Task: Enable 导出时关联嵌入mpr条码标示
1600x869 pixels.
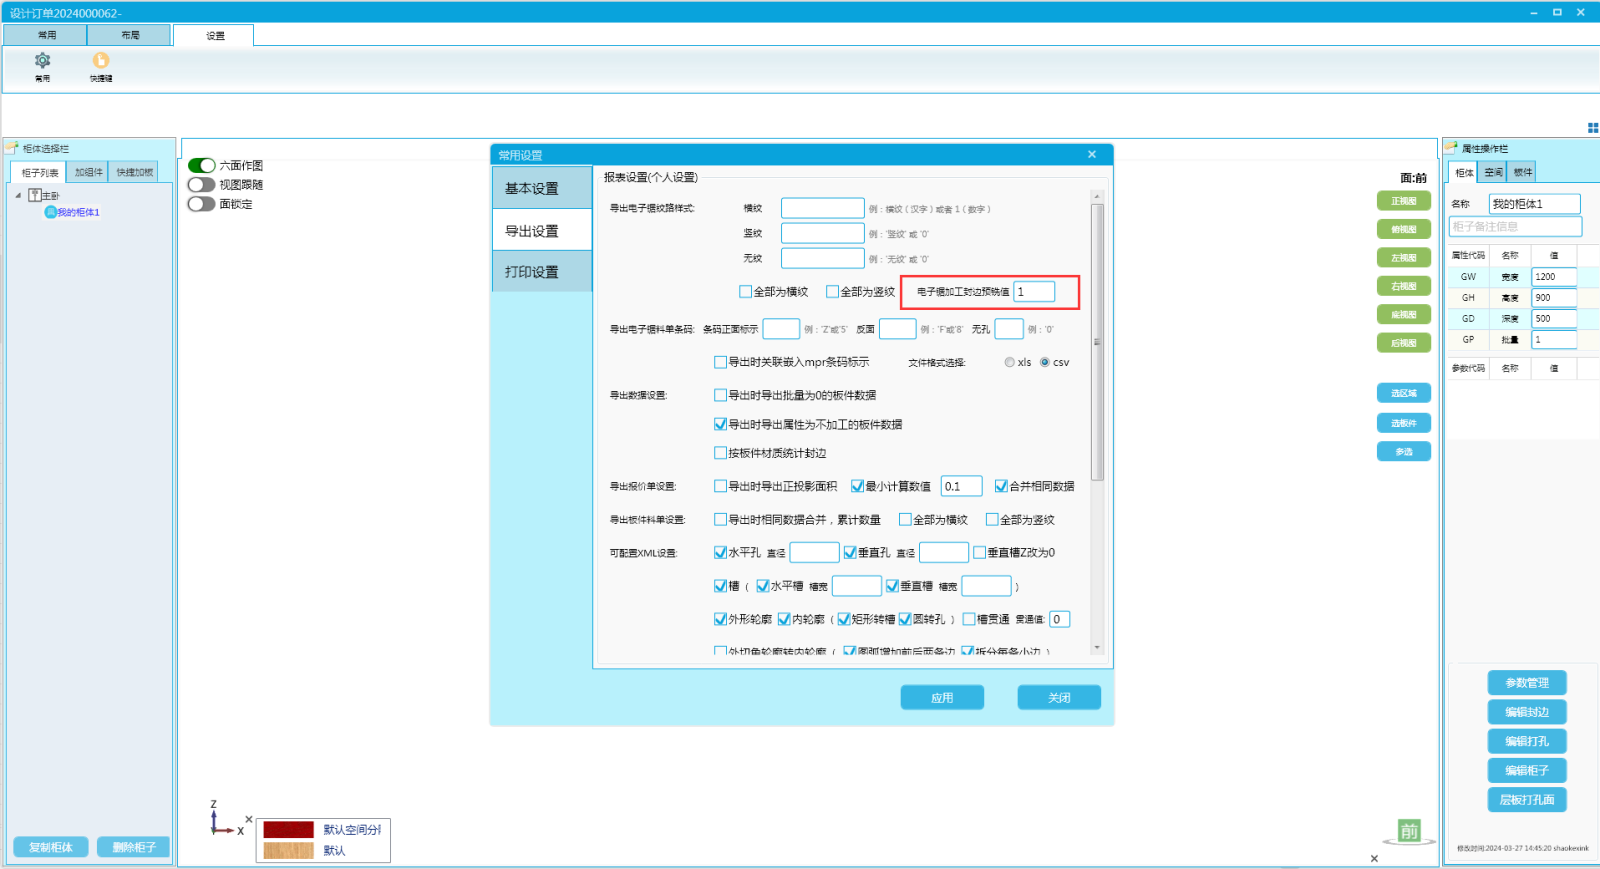Action: coord(720,362)
